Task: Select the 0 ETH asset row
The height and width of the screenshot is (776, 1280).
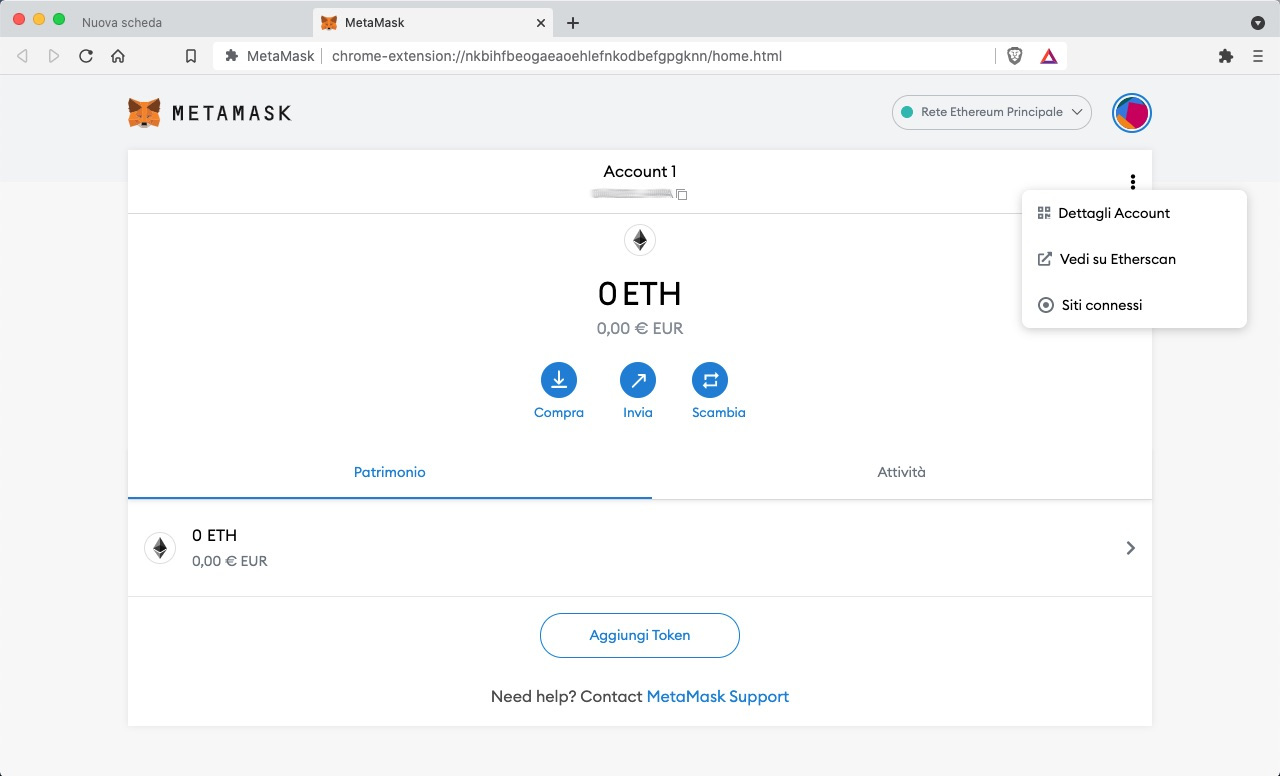Action: tap(640, 548)
